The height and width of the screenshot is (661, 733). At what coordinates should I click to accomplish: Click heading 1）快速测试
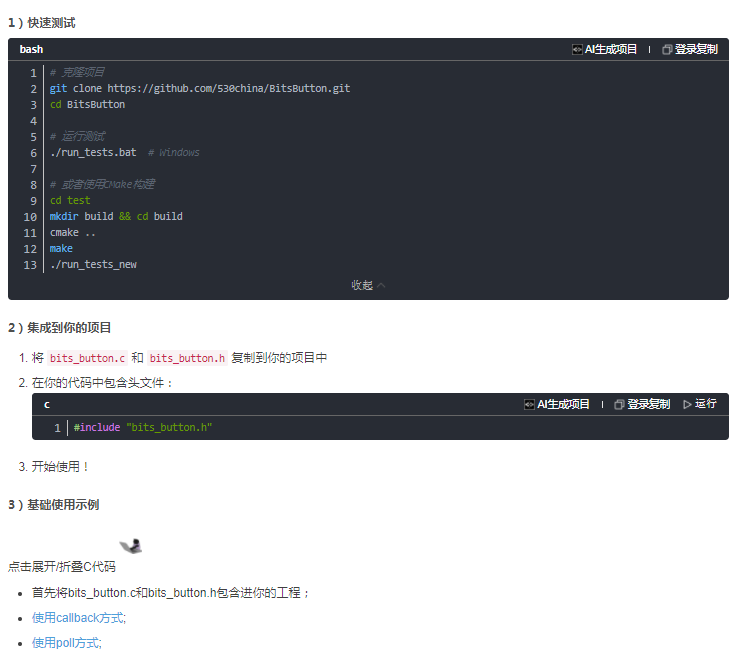tap(42, 23)
